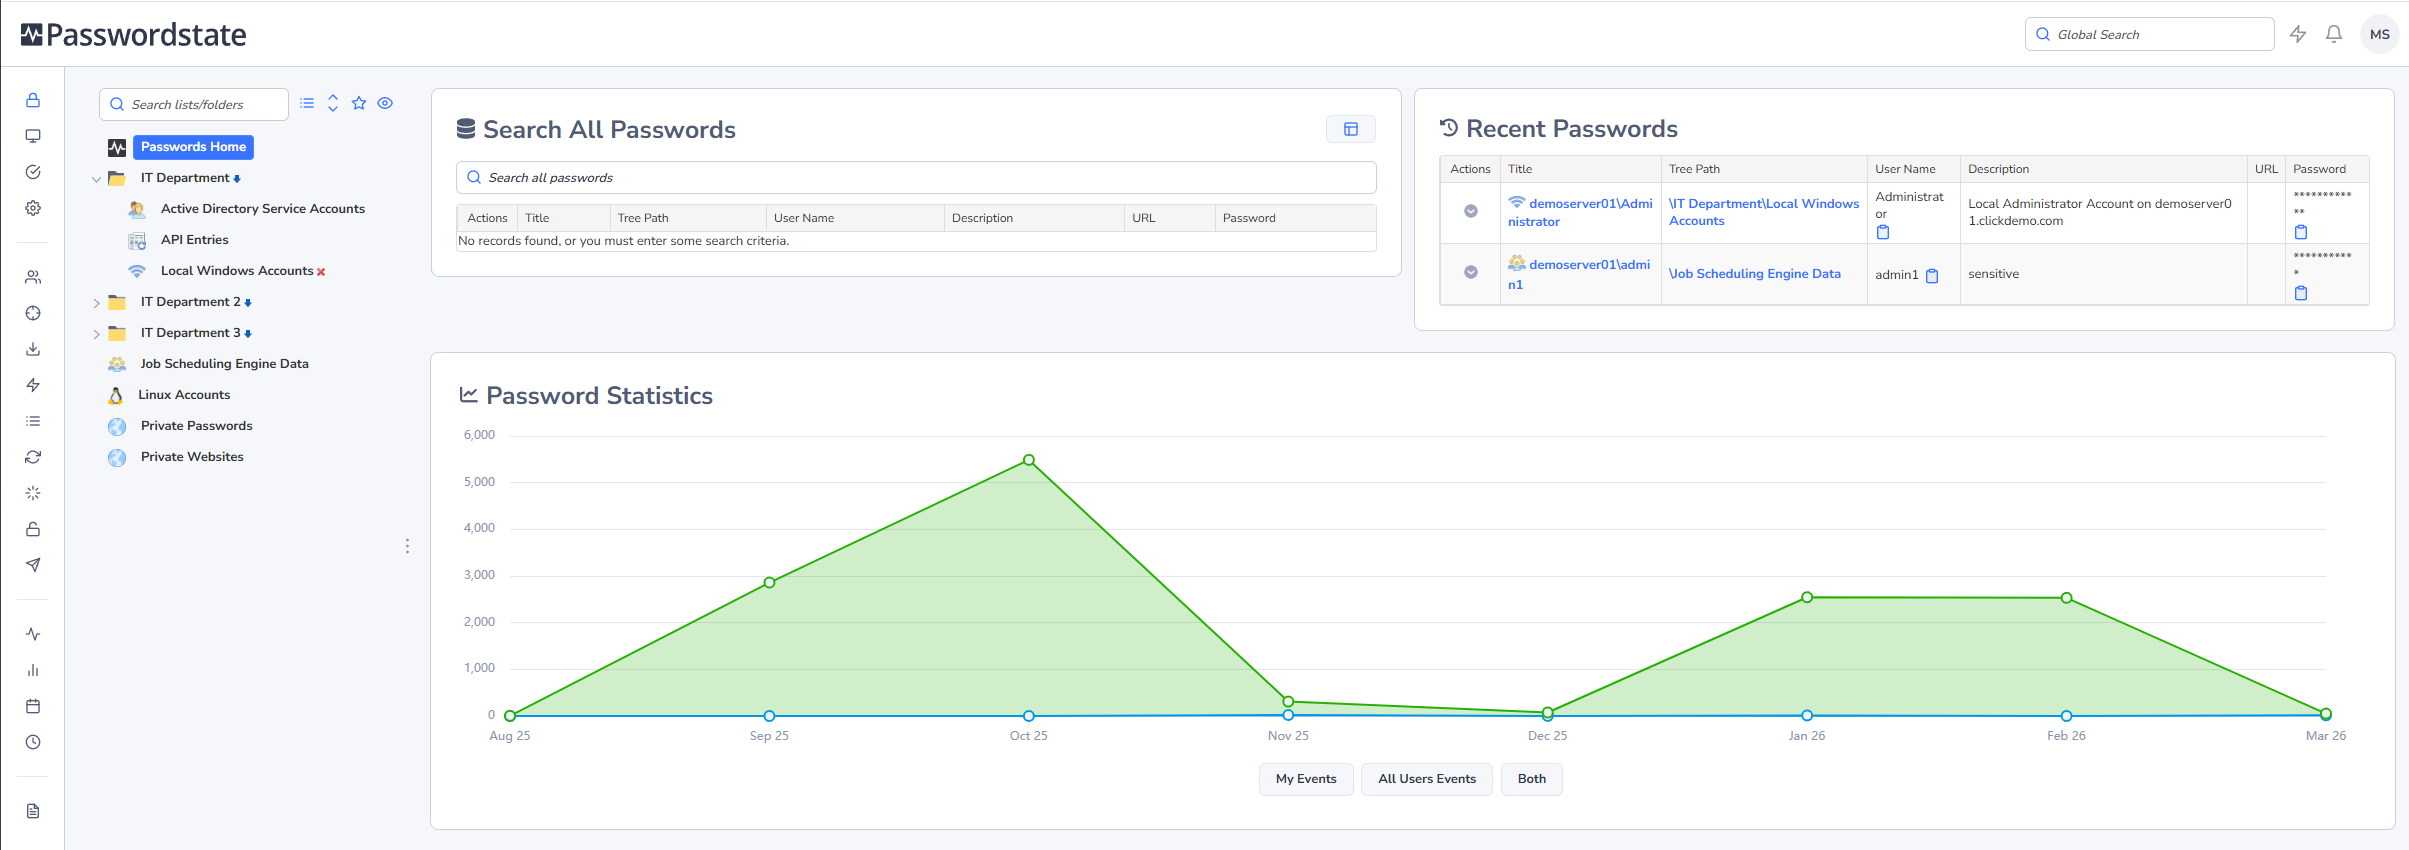
Task: Click the Oct 25 peak data point
Action: (x=1028, y=460)
